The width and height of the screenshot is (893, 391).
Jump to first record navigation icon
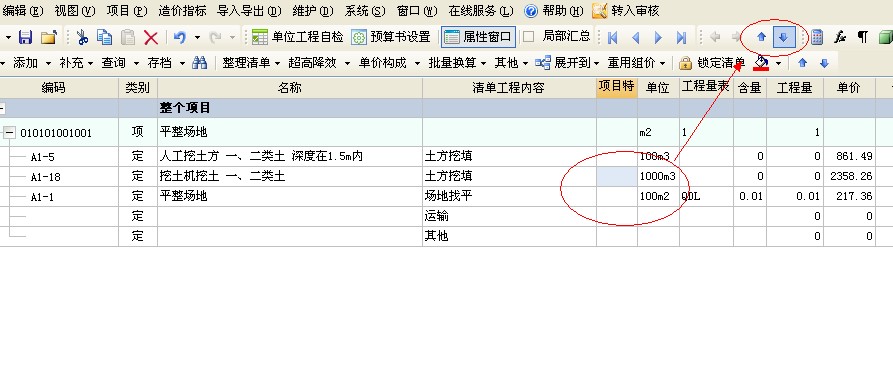click(613, 38)
